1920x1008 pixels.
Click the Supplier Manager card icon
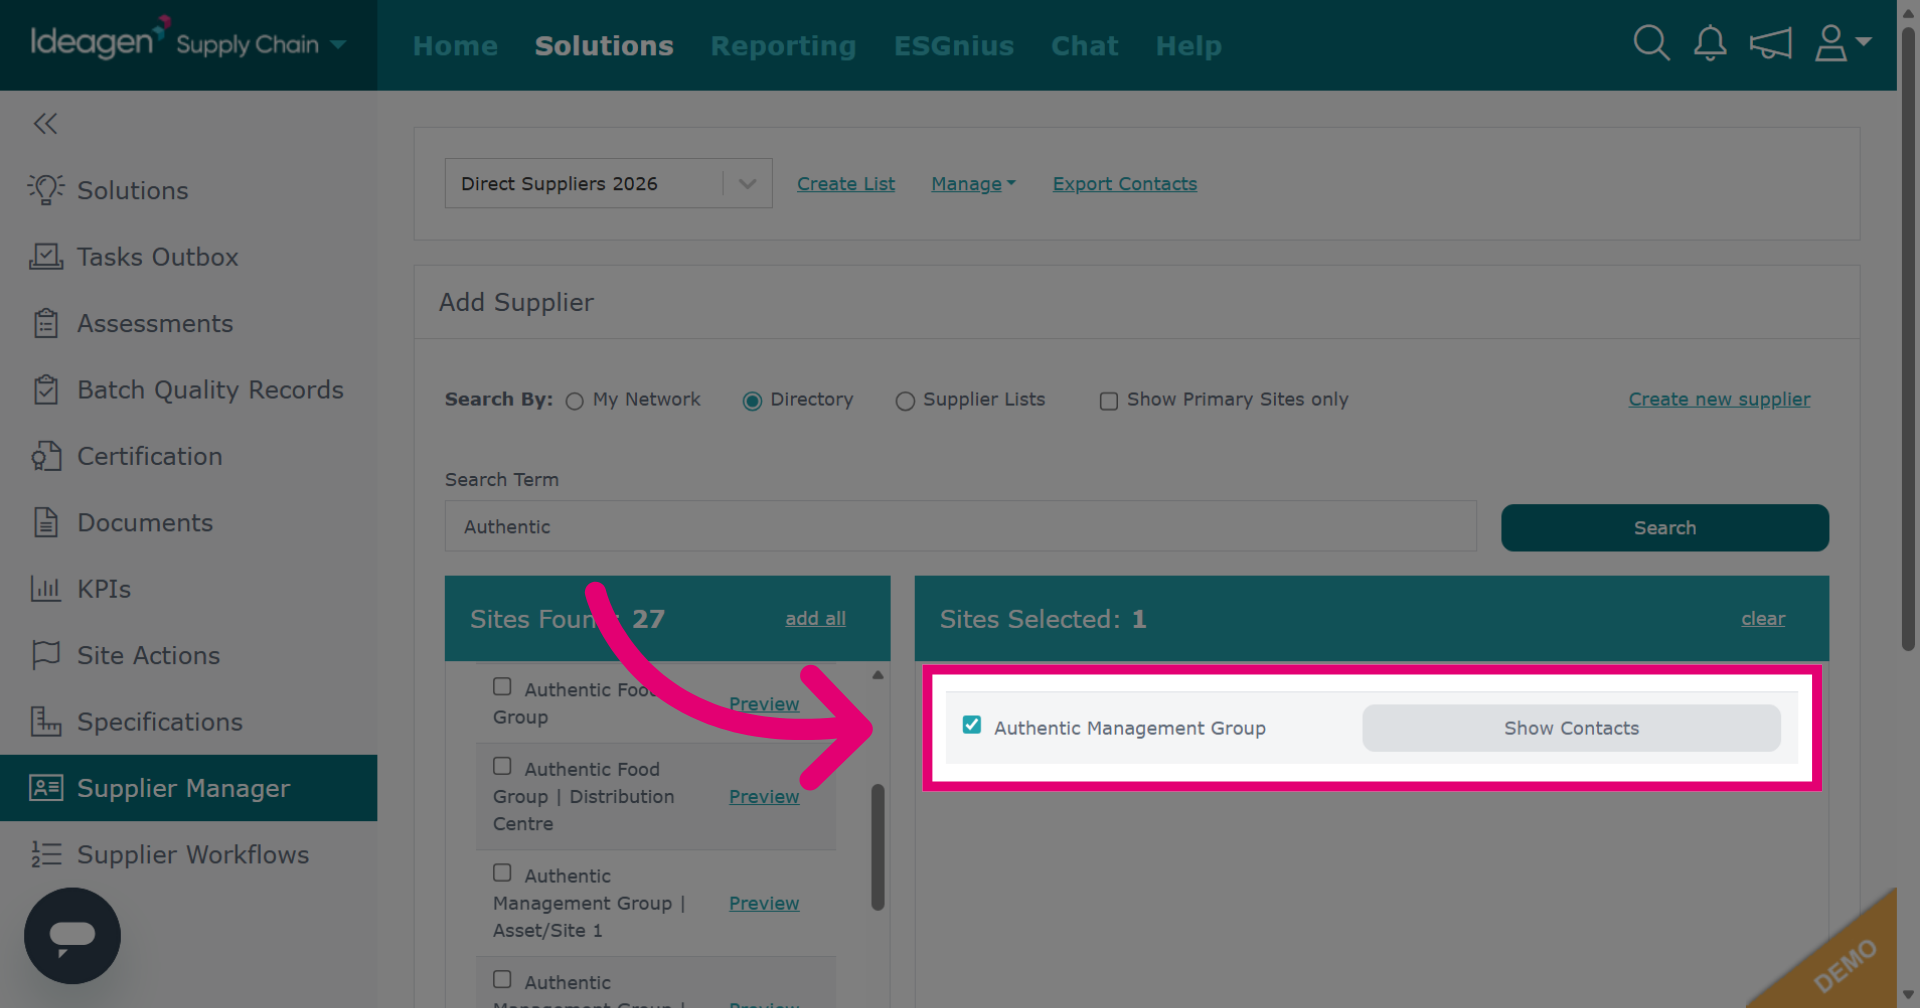pos(45,788)
